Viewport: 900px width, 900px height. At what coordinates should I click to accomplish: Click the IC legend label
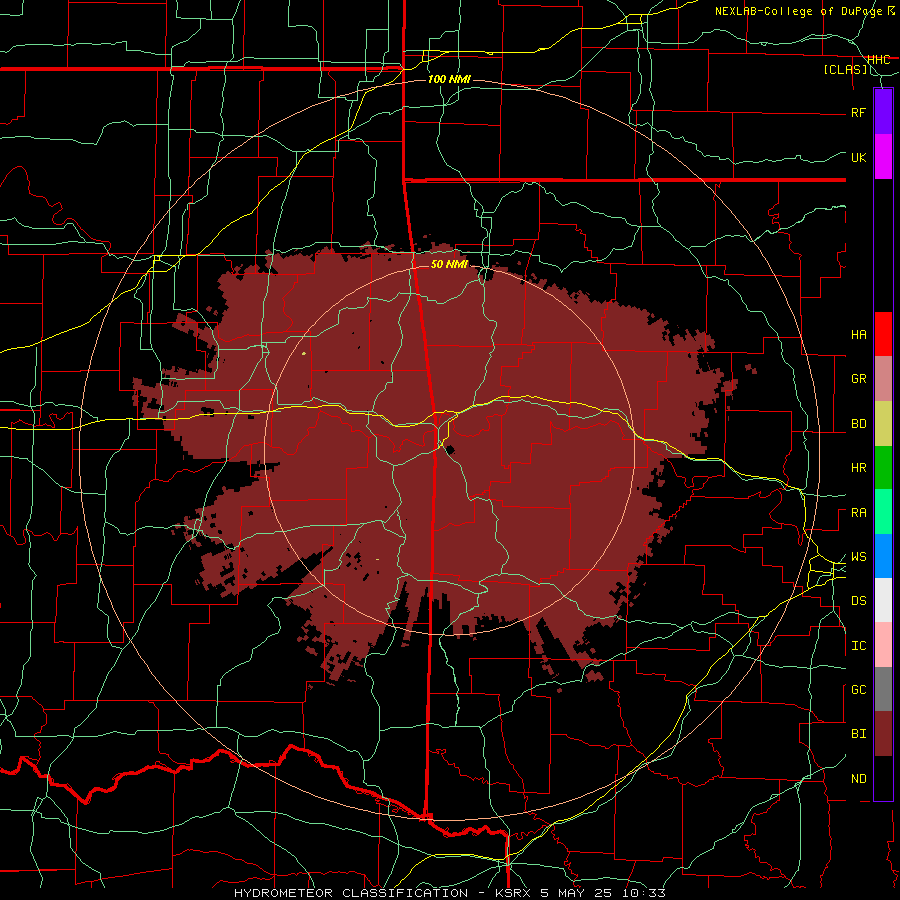(859, 646)
